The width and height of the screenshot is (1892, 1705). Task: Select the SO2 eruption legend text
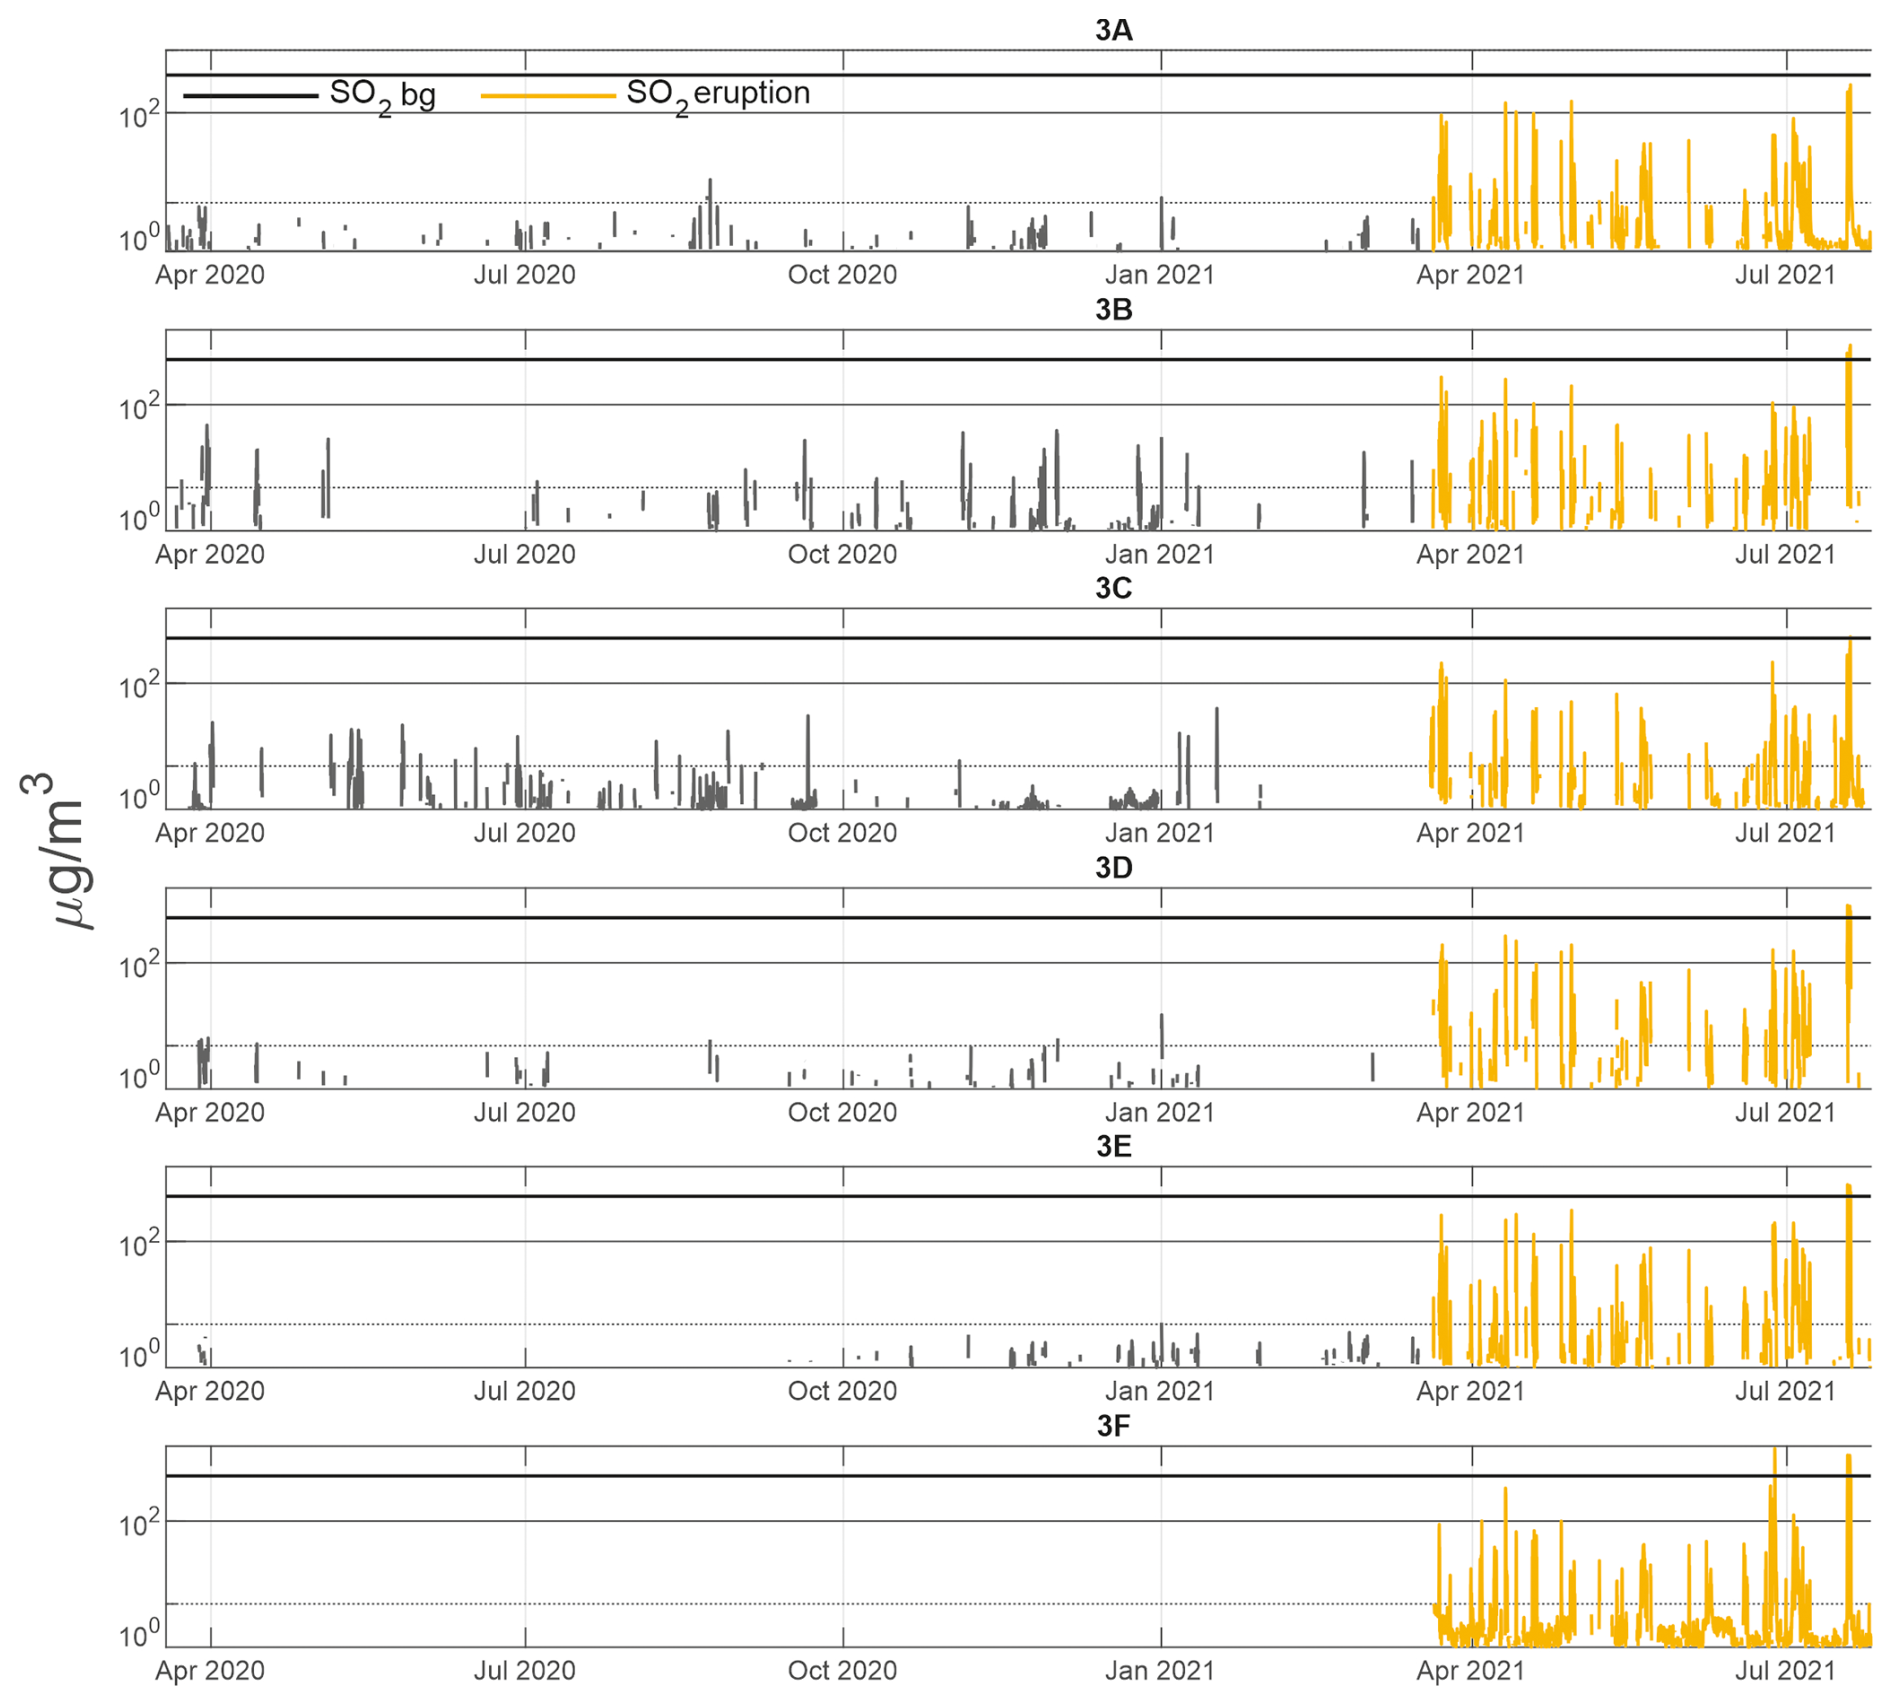point(717,95)
